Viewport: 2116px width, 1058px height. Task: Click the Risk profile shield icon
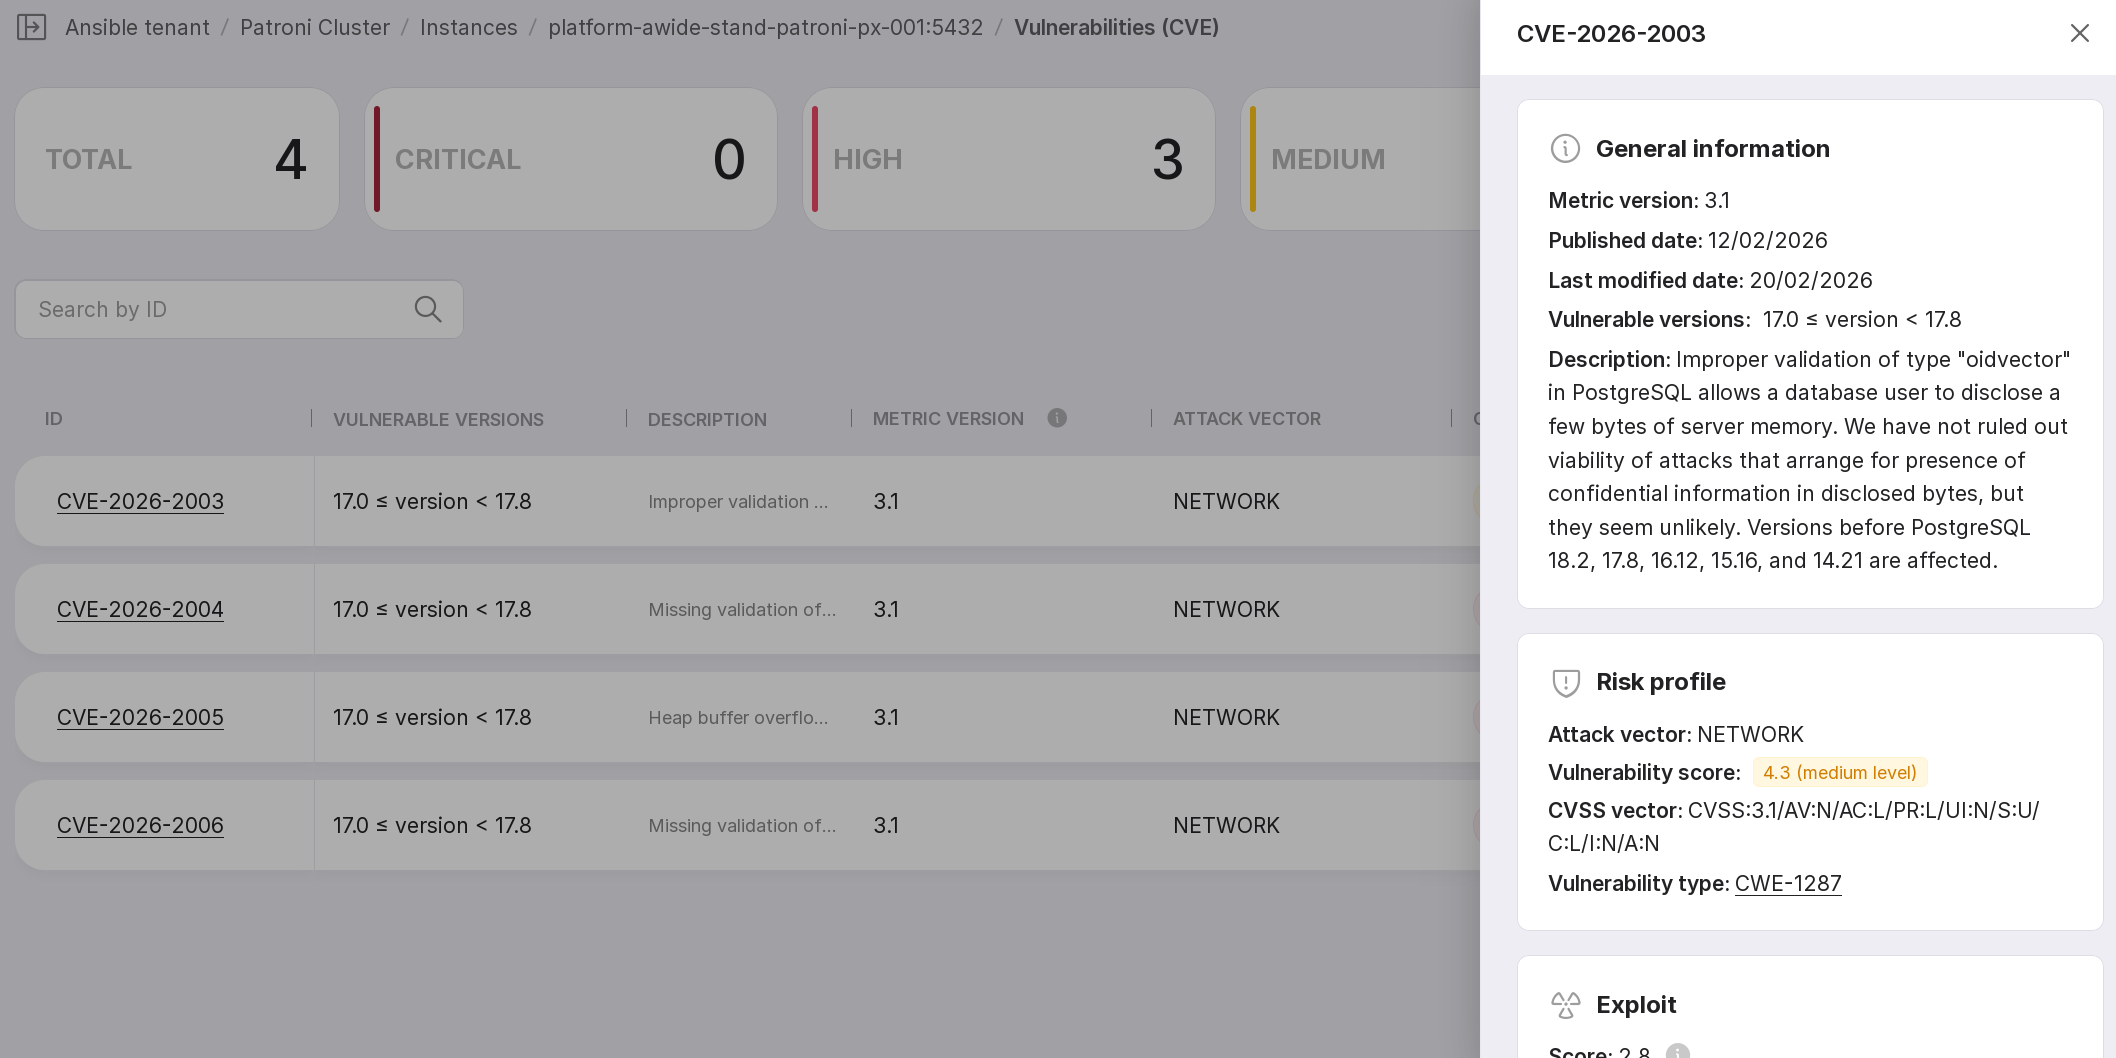tap(1565, 682)
